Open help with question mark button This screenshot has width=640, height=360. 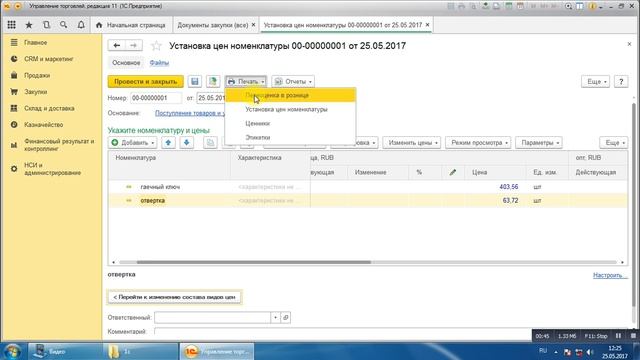coord(621,82)
